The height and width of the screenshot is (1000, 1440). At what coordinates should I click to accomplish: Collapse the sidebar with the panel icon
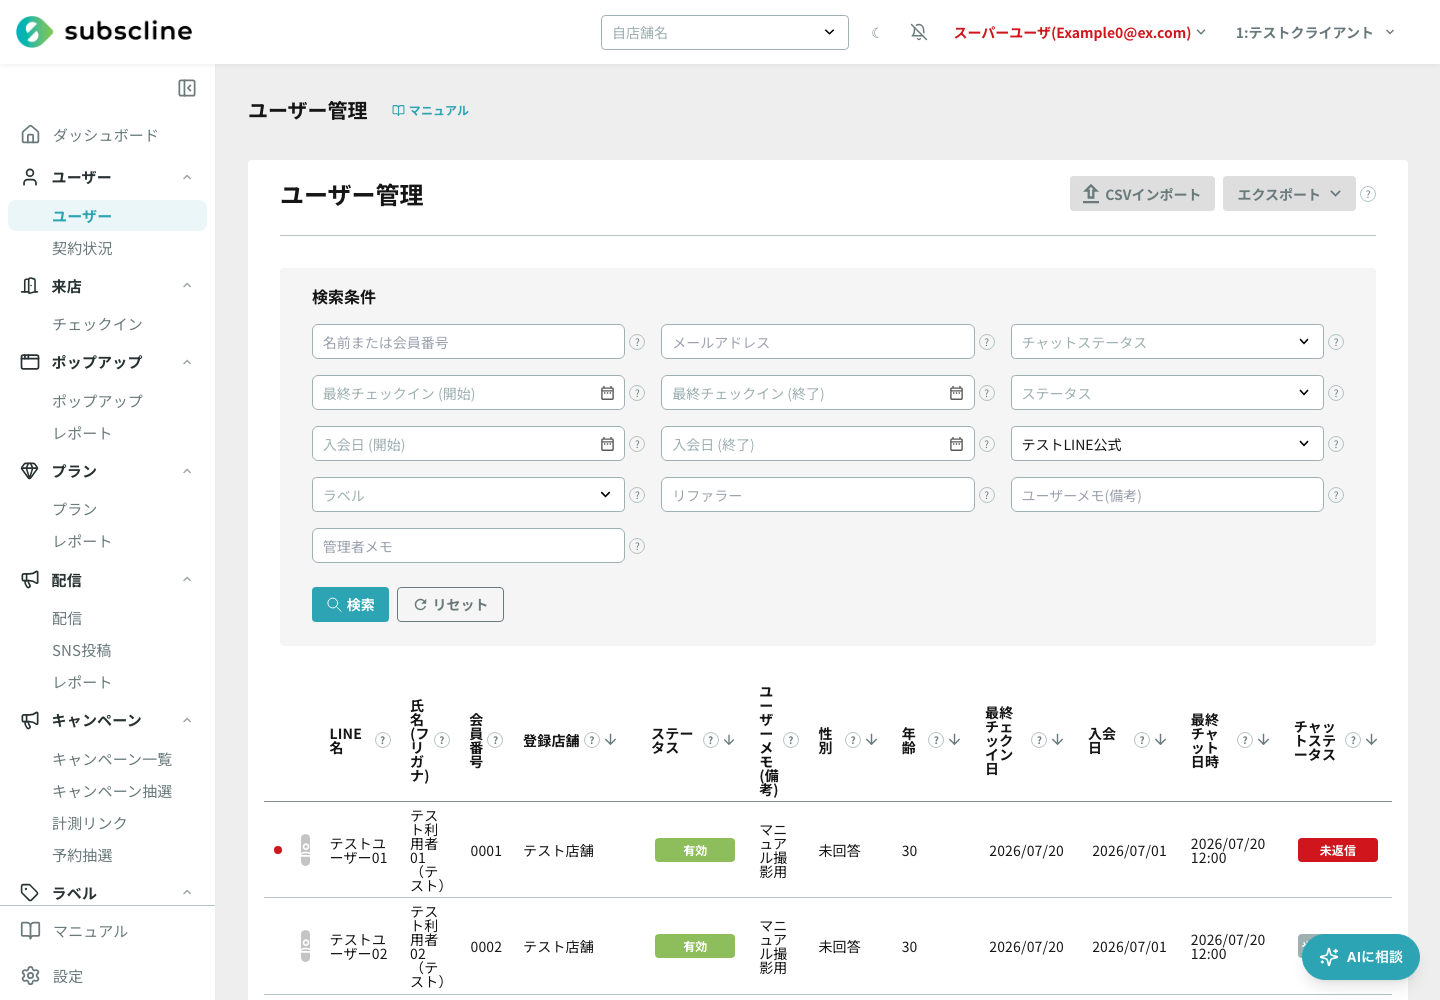tap(187, 88)
